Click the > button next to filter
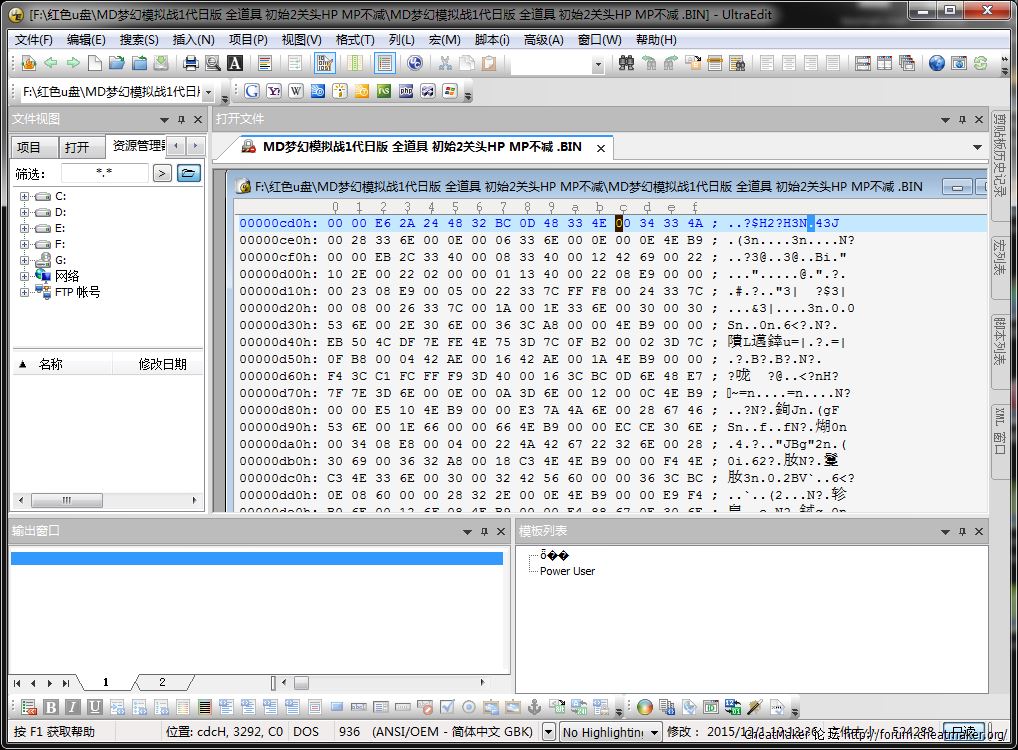1018x750 pixels. tap(162, 173)
